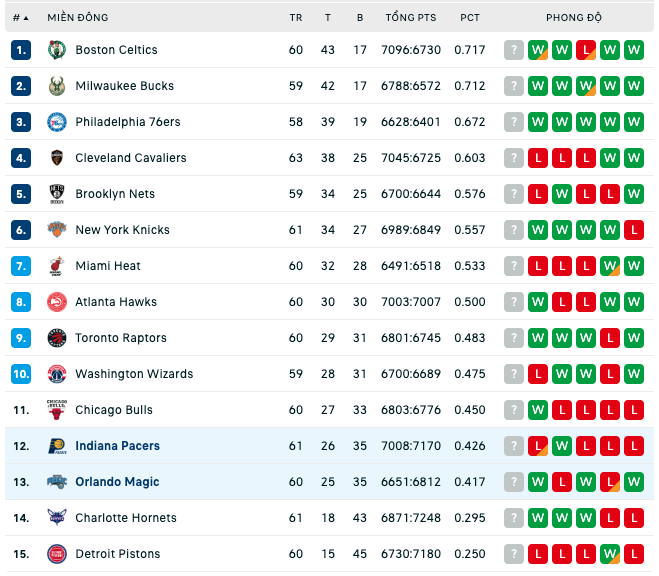The height and width of the screenshot is (576, 659).
Task: Click the New York Knicks logo
Action: [57, 230]
